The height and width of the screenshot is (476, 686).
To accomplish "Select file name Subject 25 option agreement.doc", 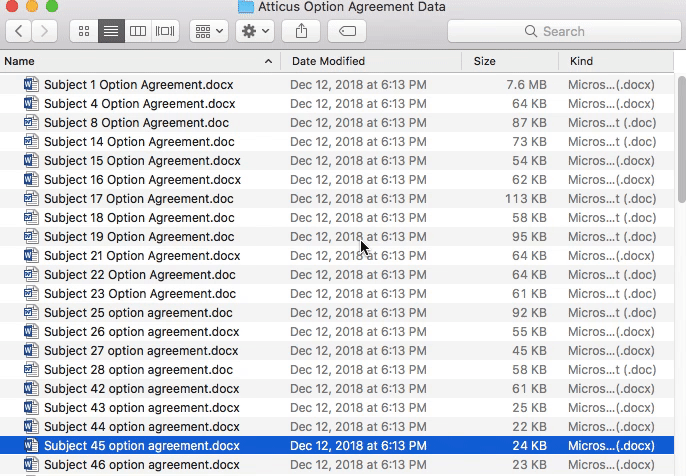I will (x=138, y=313).
